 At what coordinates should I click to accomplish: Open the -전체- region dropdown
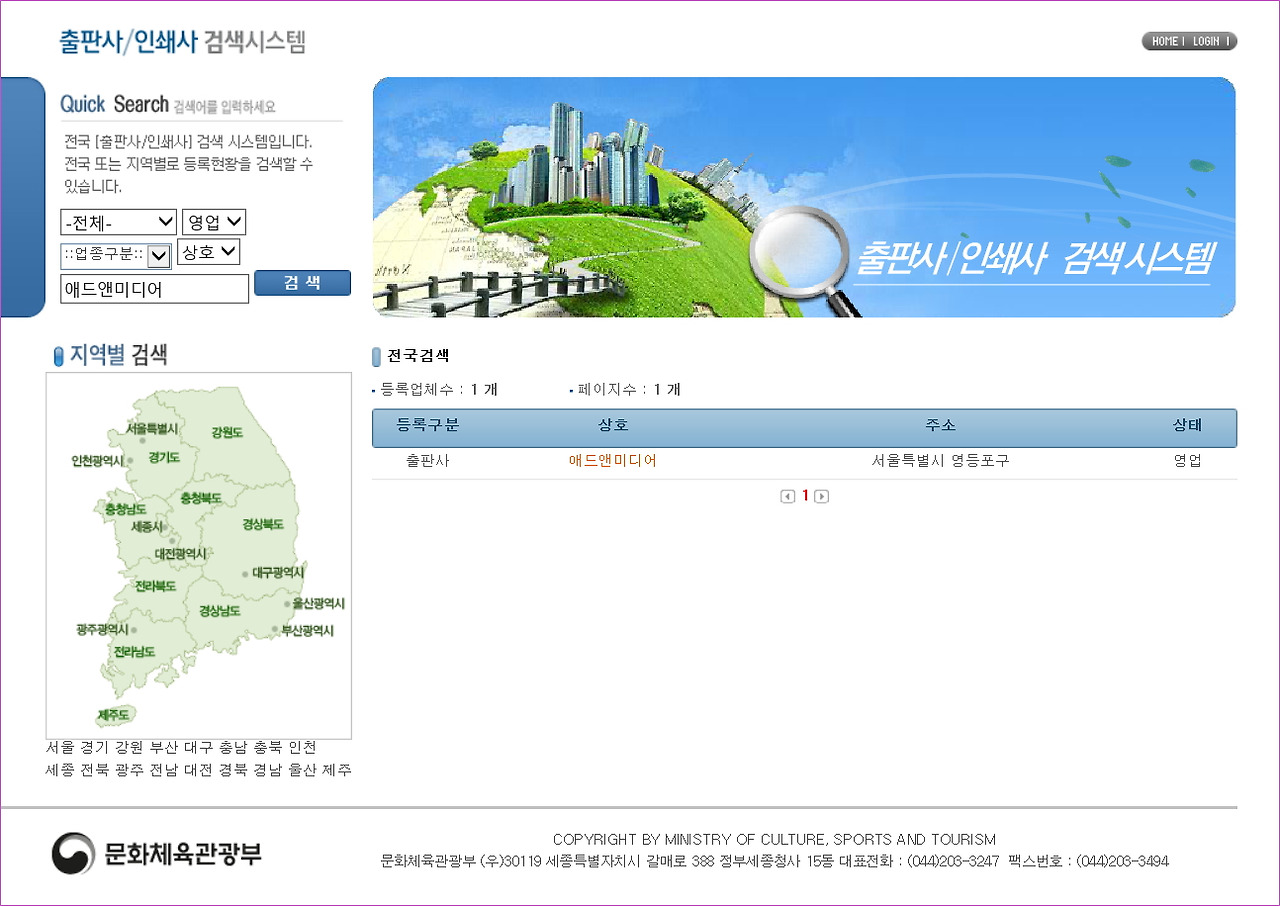[x=118, y=221]
